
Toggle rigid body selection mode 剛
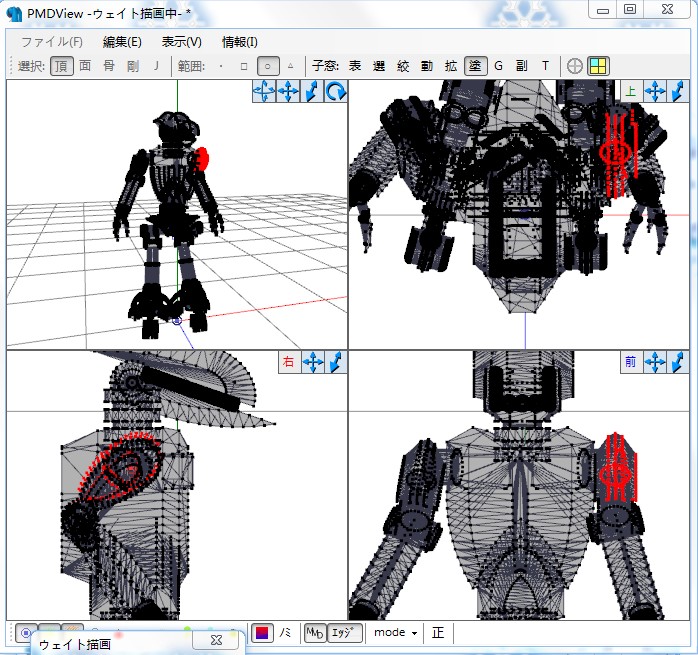[x=133, y=66]
